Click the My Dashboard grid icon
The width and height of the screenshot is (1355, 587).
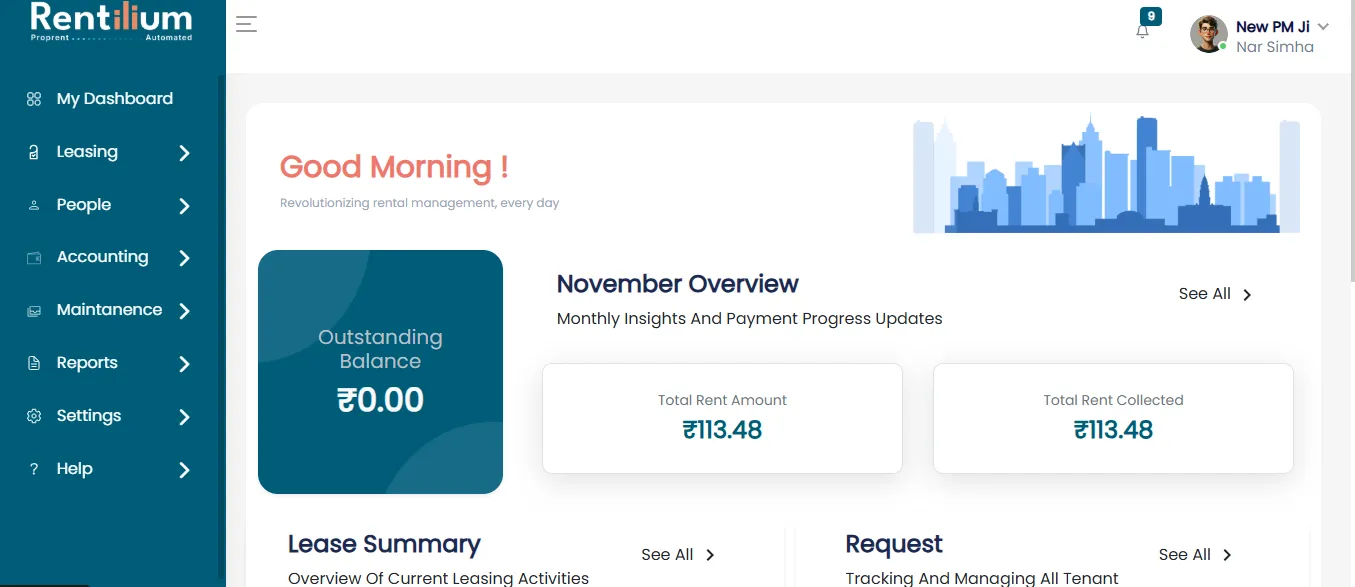coord(34,99)
